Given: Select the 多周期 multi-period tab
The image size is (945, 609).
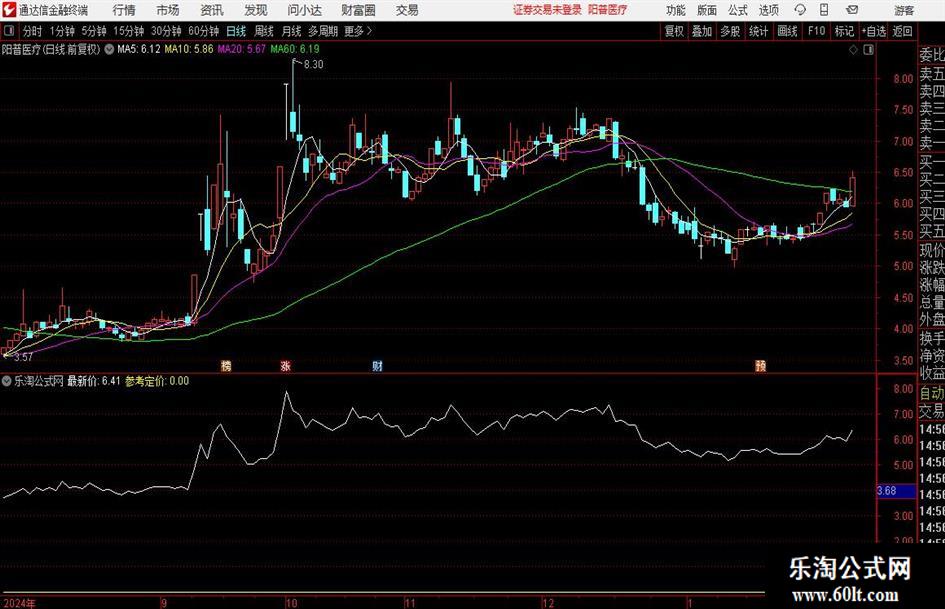Looking at the screenshot, I should tap(323, 31).
